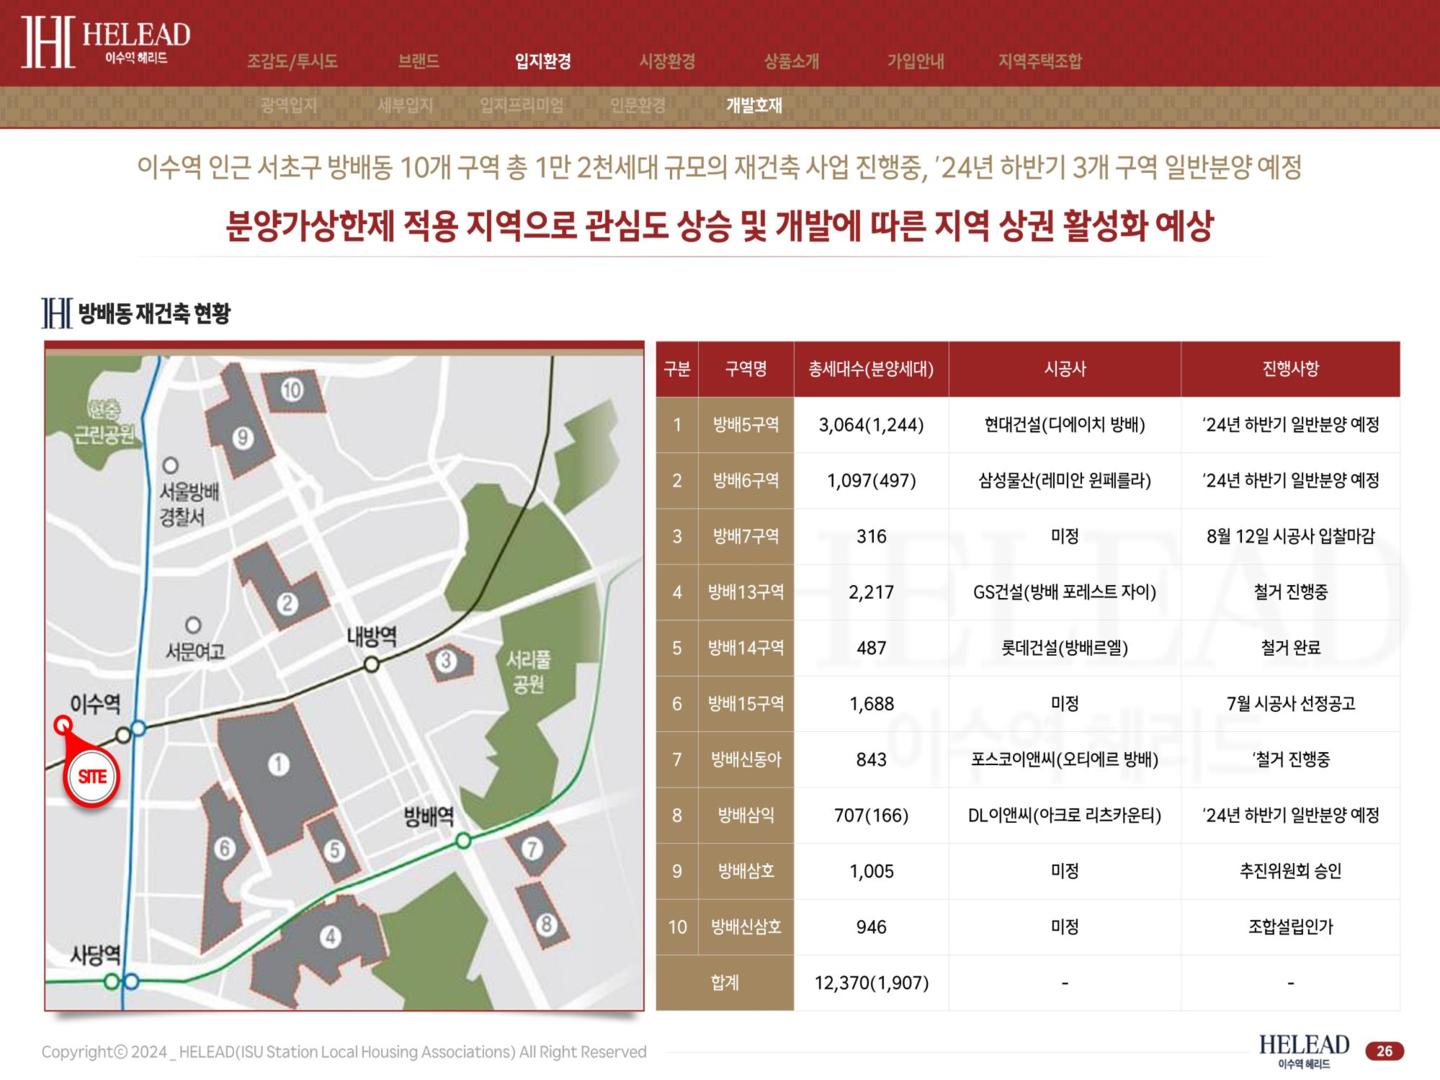Click the 철거 완료 status cell

pos(1291,648)
